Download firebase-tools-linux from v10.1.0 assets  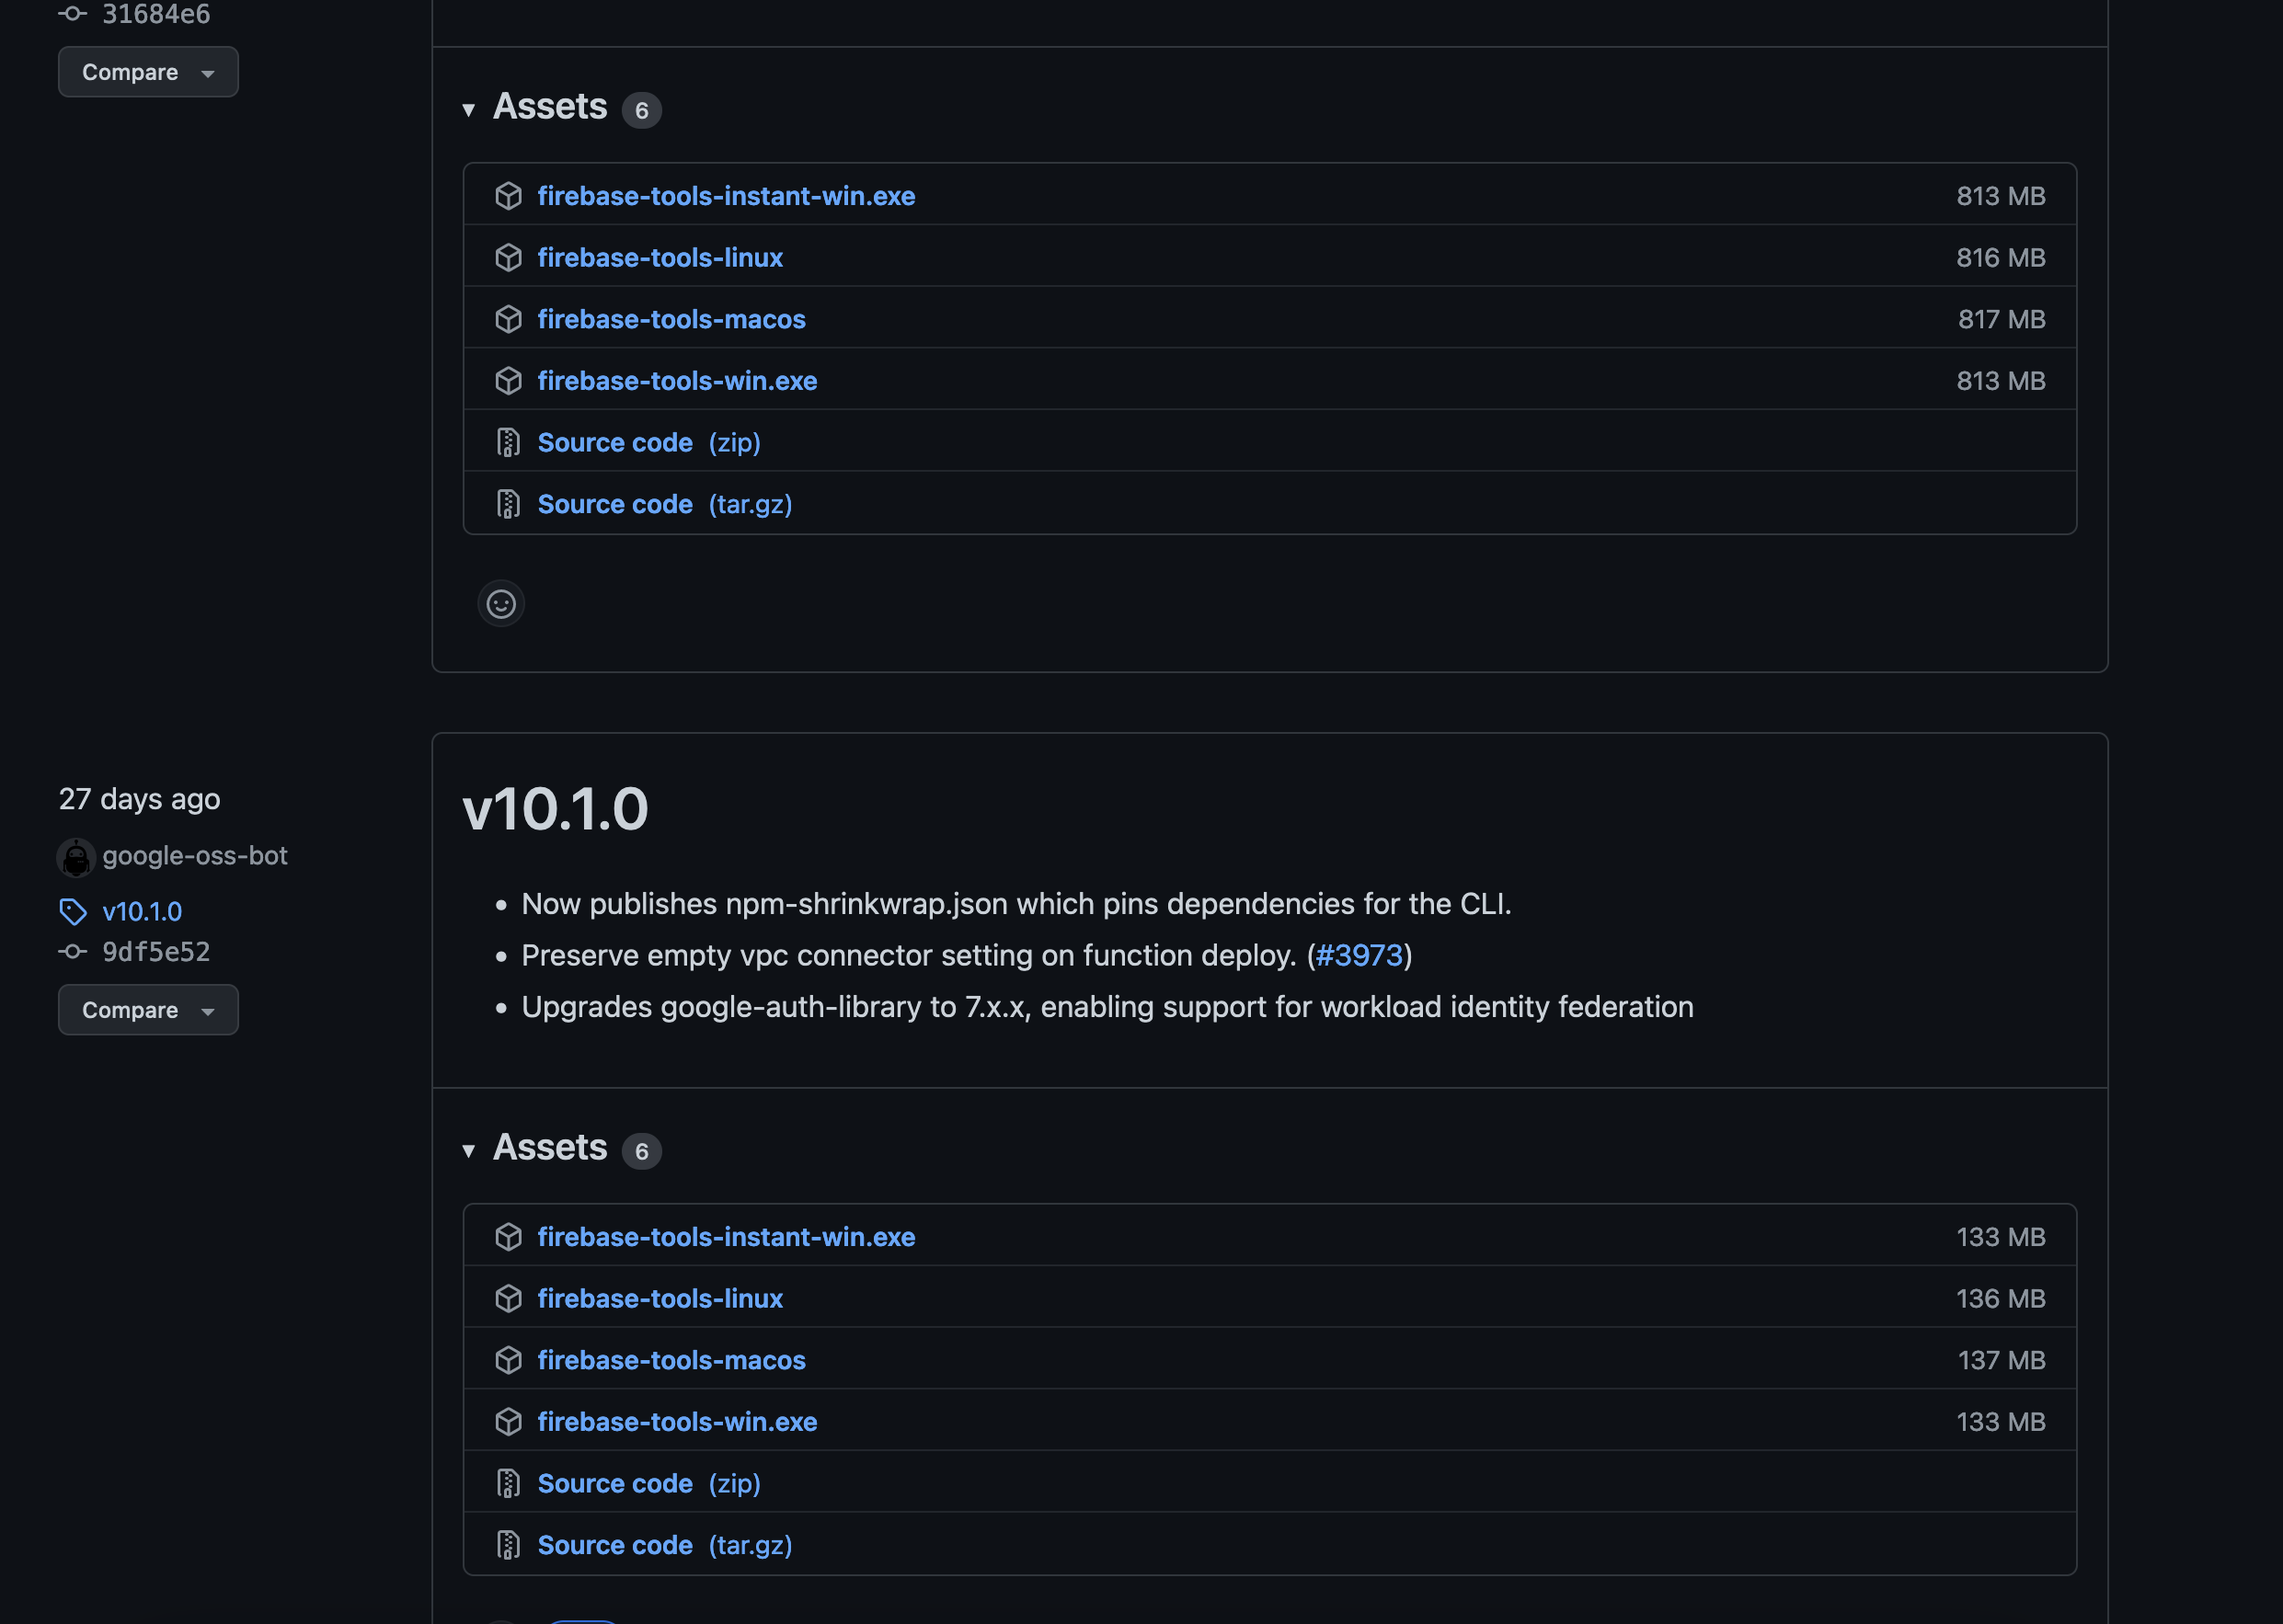click(660, 1298)
